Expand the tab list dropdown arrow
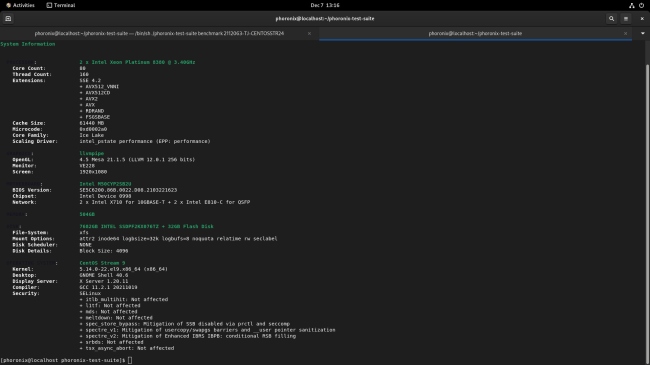The height and width of the screenshot is (365, 650). [643, 33]
